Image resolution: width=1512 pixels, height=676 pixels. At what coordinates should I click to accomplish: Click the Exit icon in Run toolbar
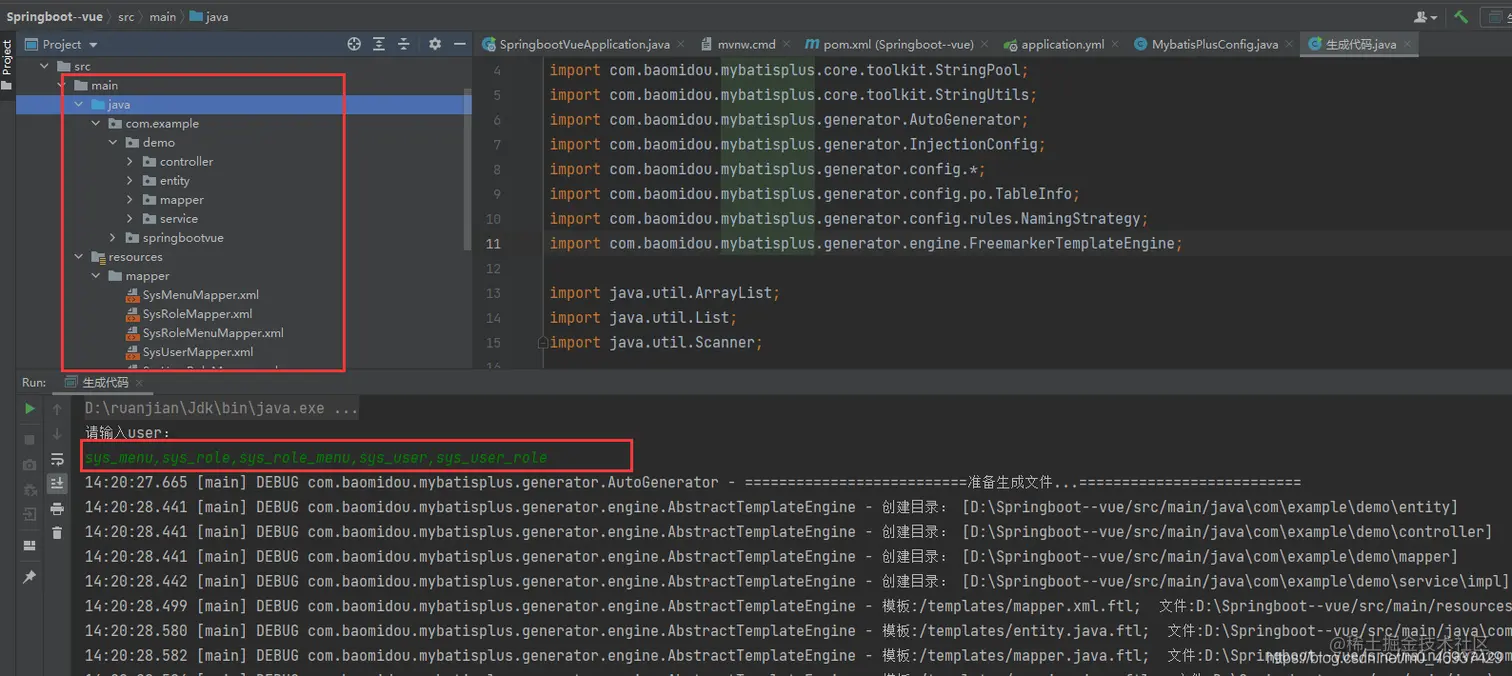tap(30, 514)
